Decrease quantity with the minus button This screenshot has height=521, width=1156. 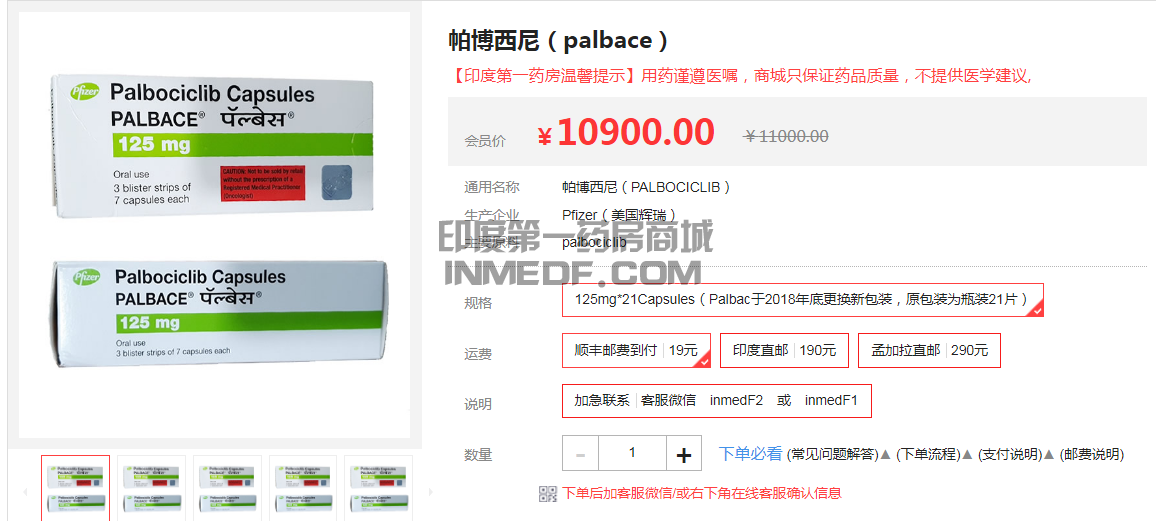click(580, 455)
